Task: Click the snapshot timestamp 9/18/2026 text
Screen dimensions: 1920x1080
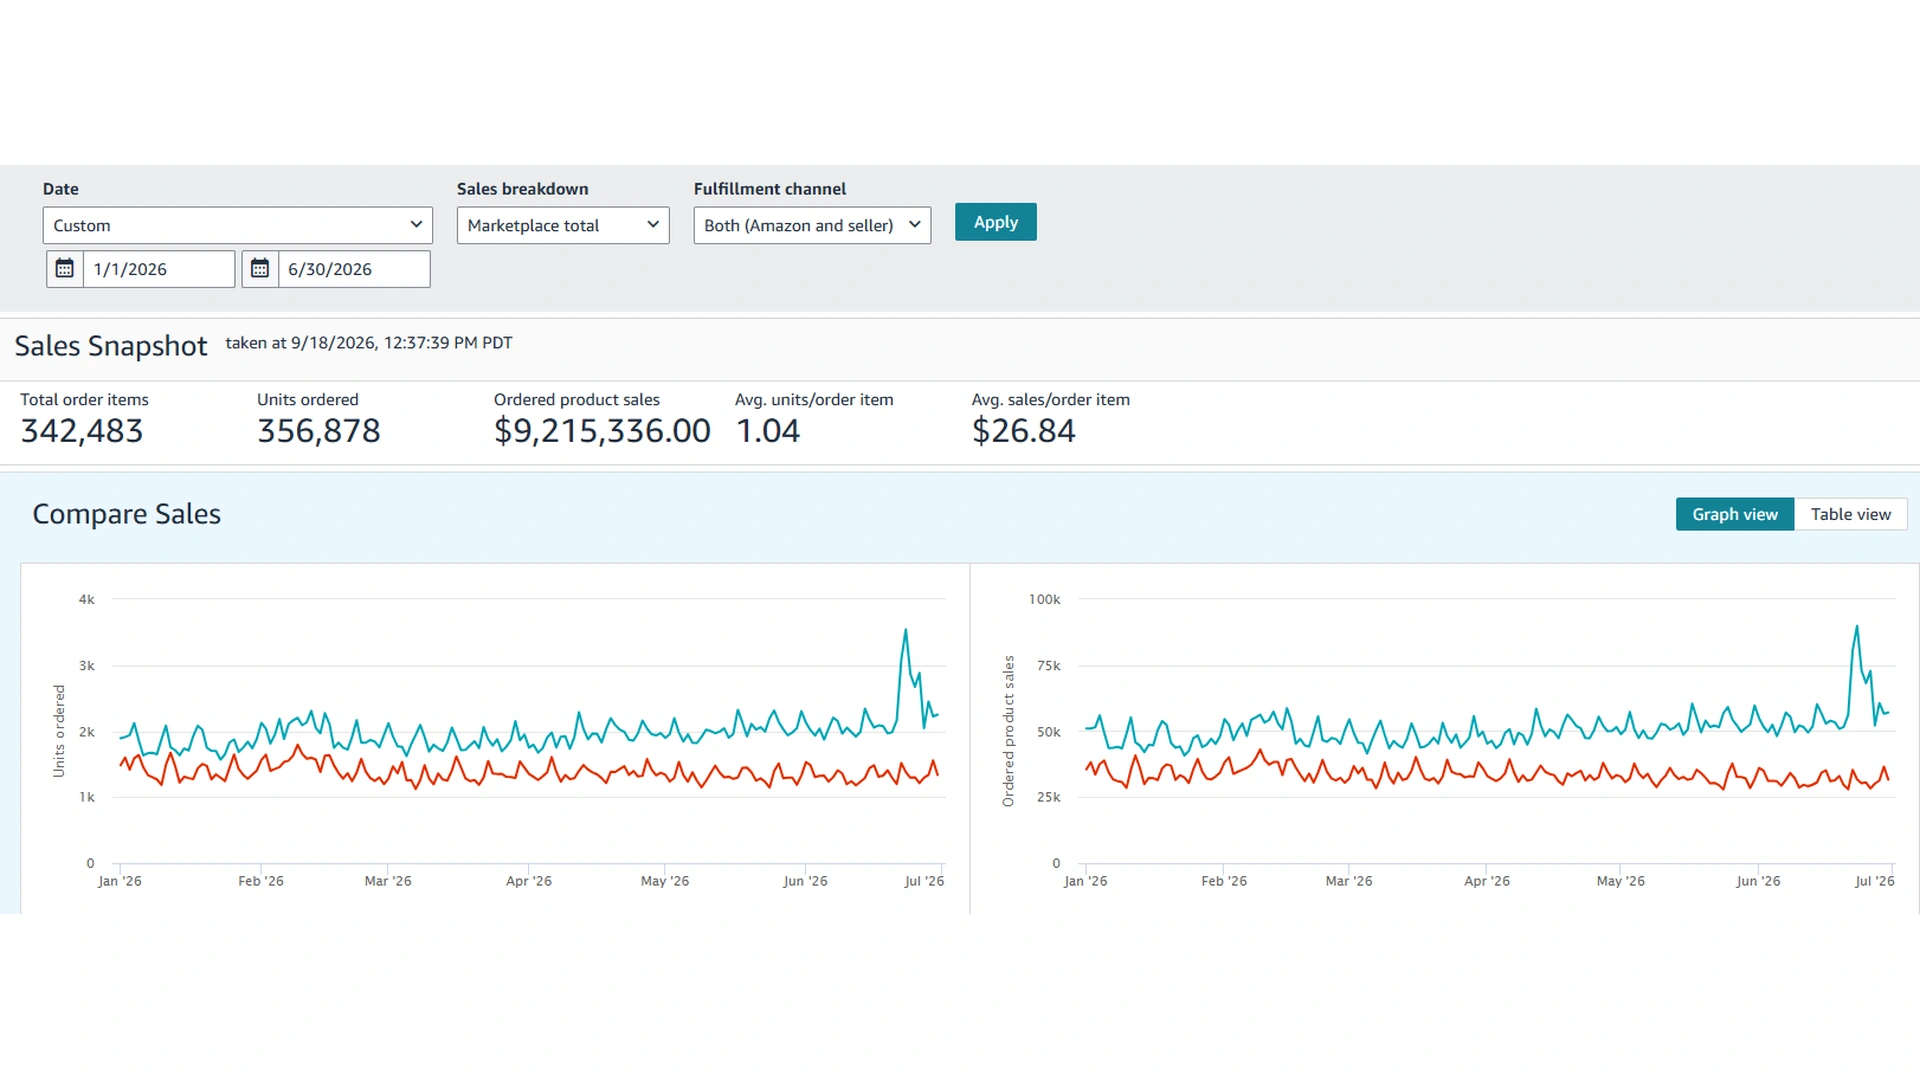Action: tap(369, 343)
